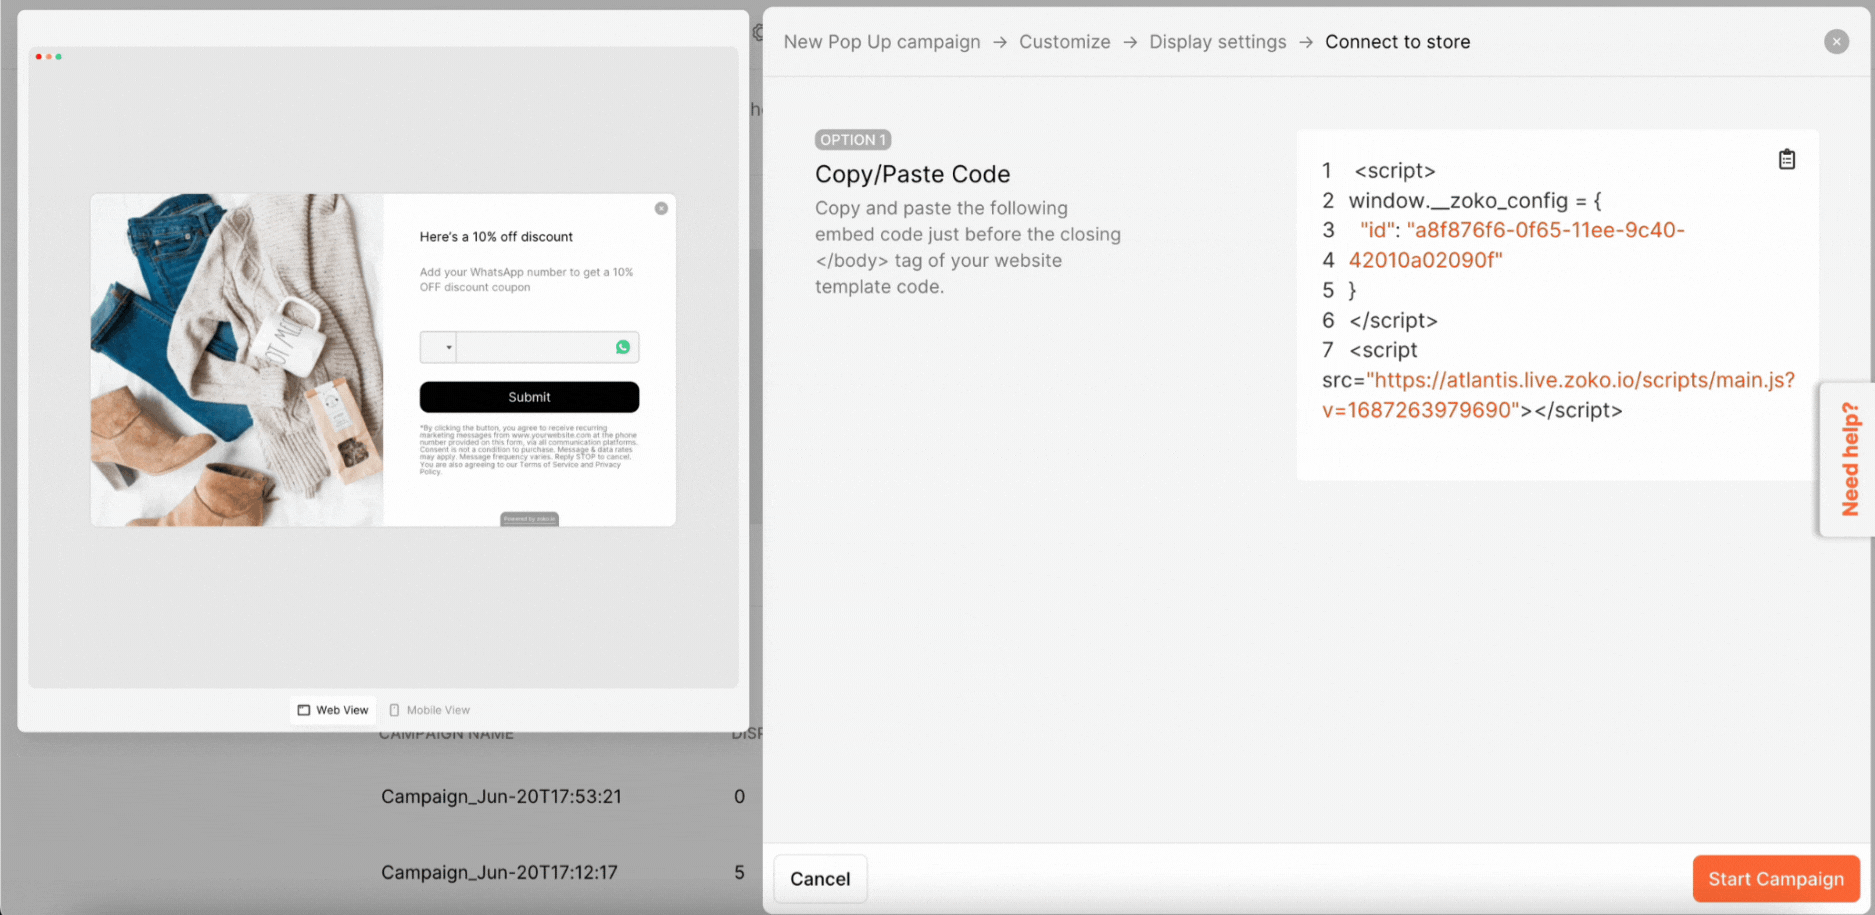
Task: Switch to Web View tab
Action: (x=333, y=710)
